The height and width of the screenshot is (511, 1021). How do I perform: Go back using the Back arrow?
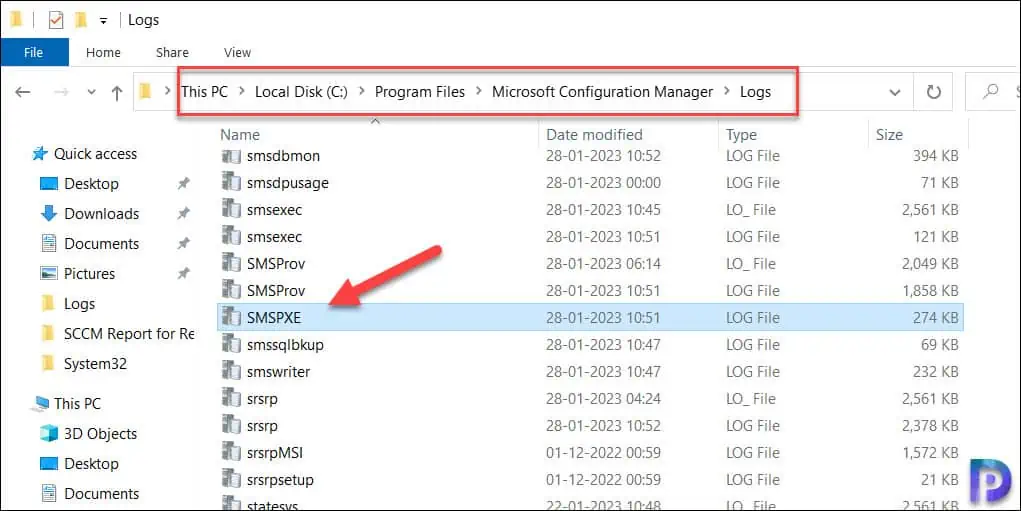coord(23,92)
